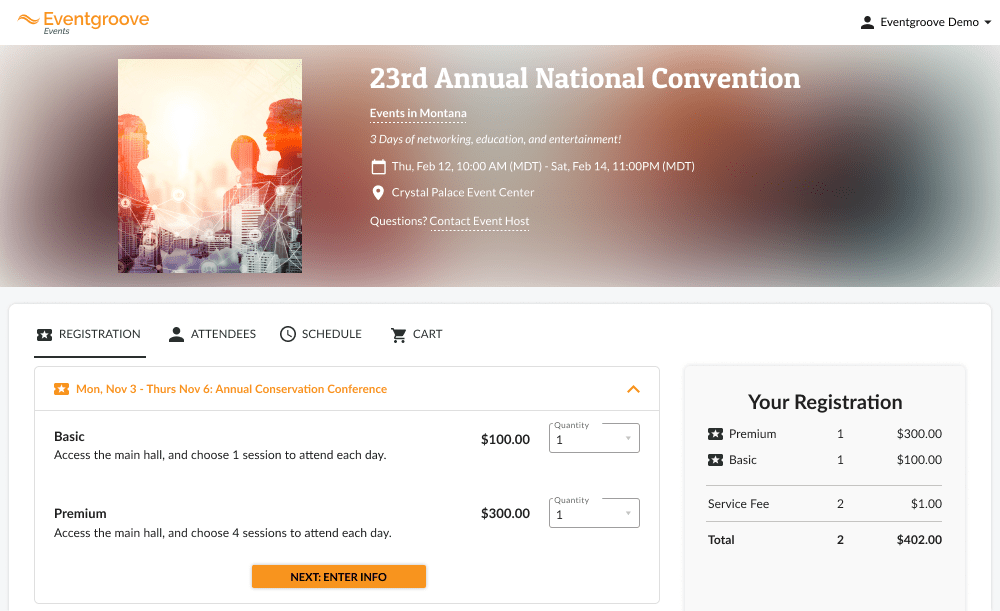
Task: Click the clock icon on Schedule tab
Action: coord(288,334)
